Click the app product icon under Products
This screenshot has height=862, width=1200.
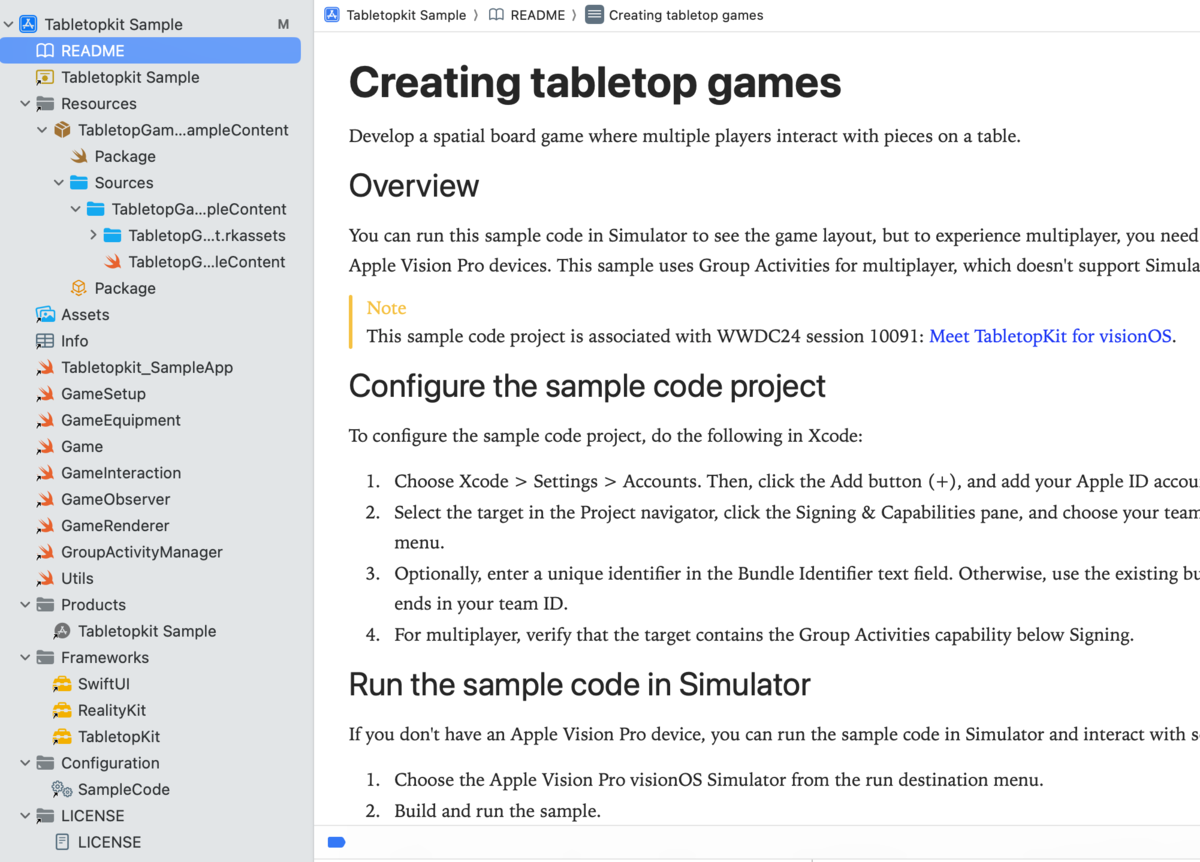61,631
